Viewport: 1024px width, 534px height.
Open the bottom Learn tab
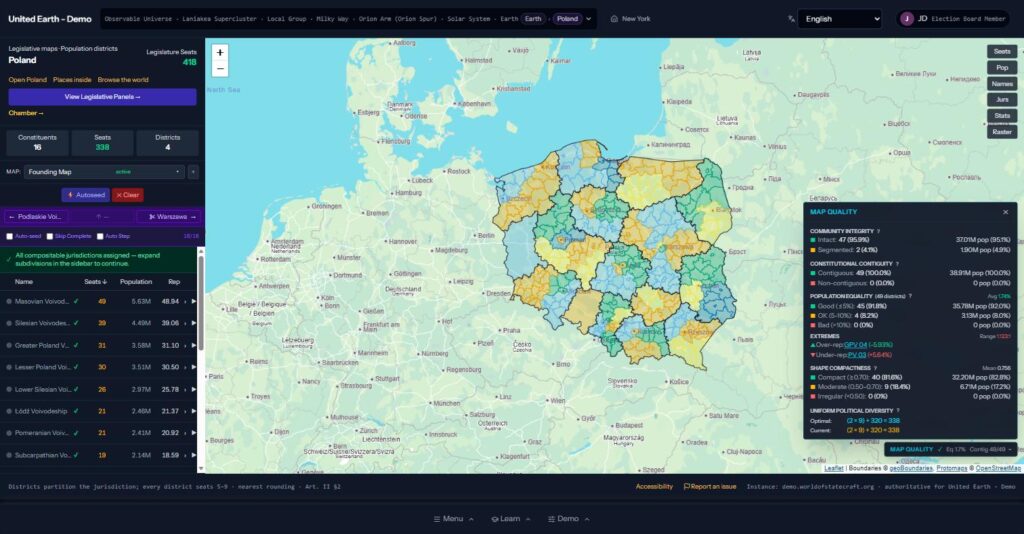511,519
